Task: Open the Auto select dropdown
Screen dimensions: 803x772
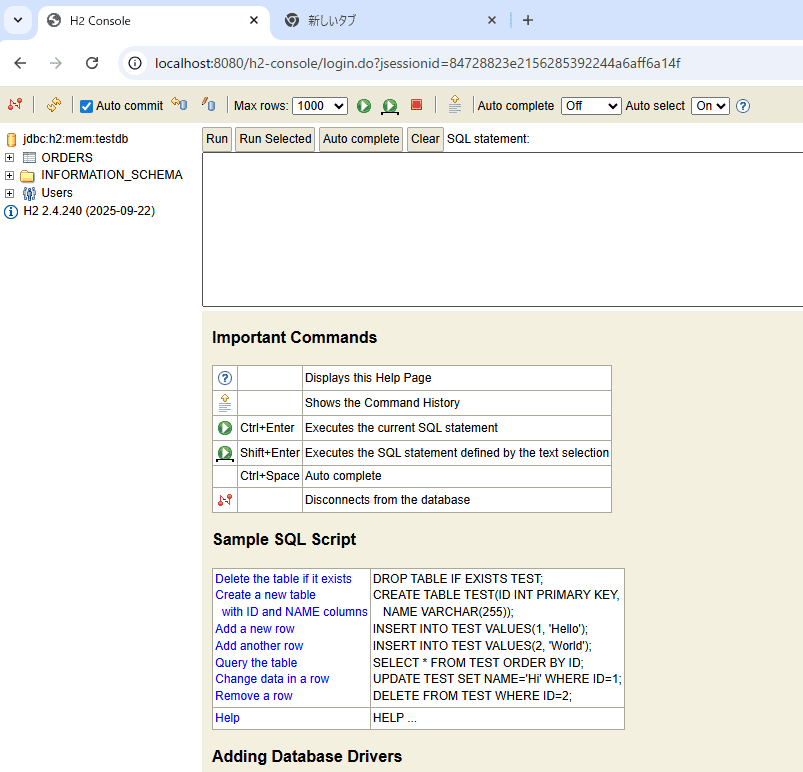Action: 710,106
